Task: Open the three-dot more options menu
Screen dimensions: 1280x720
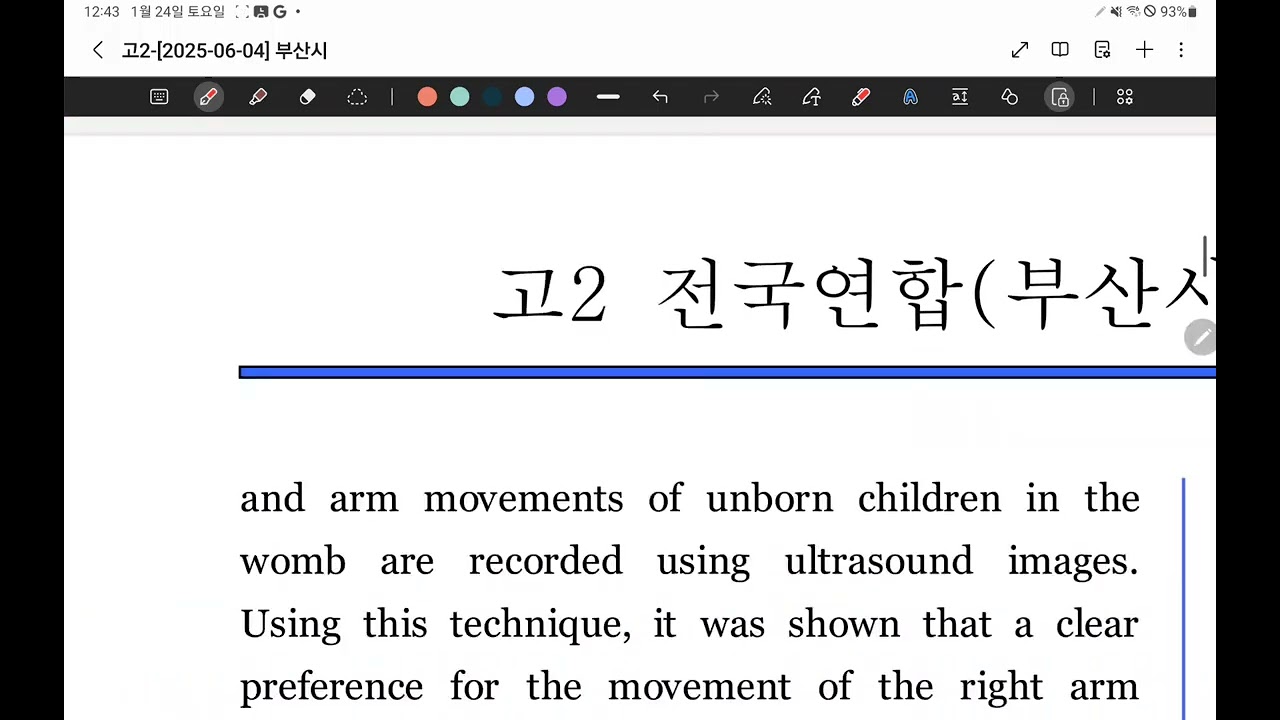Action: 1181,50
